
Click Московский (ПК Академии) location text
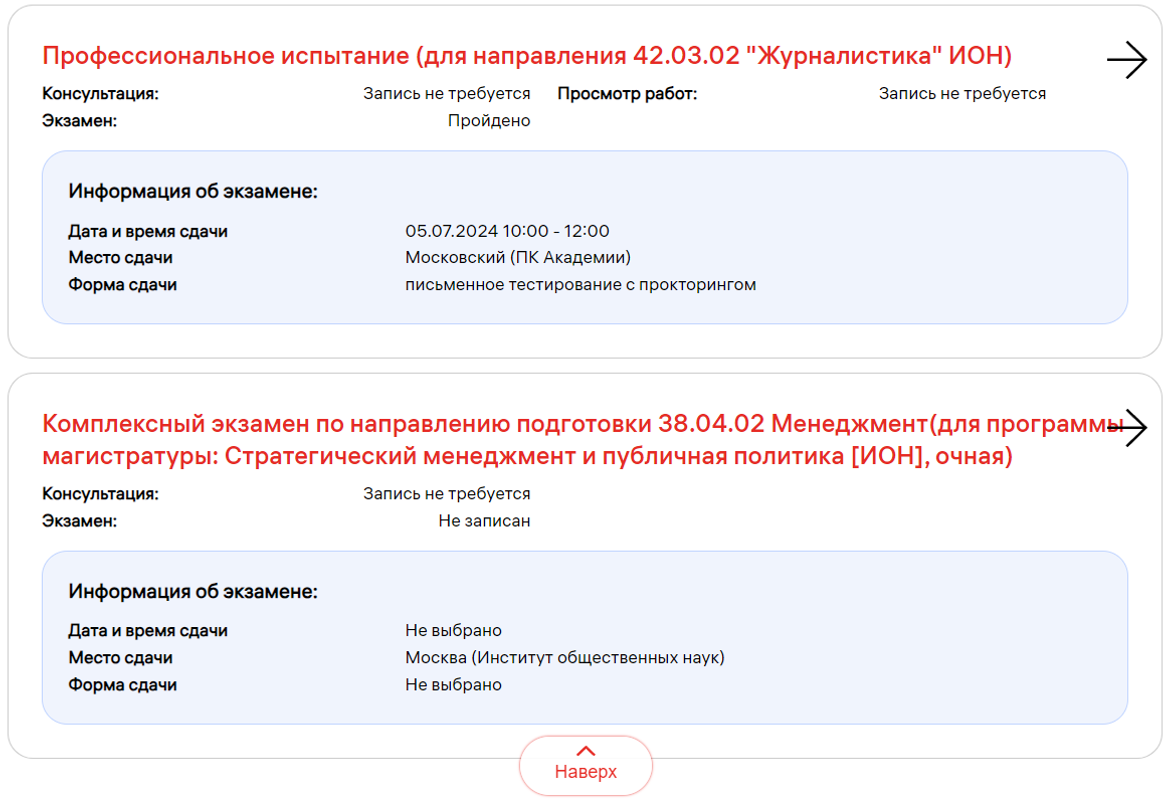click(x=518, y=258)
